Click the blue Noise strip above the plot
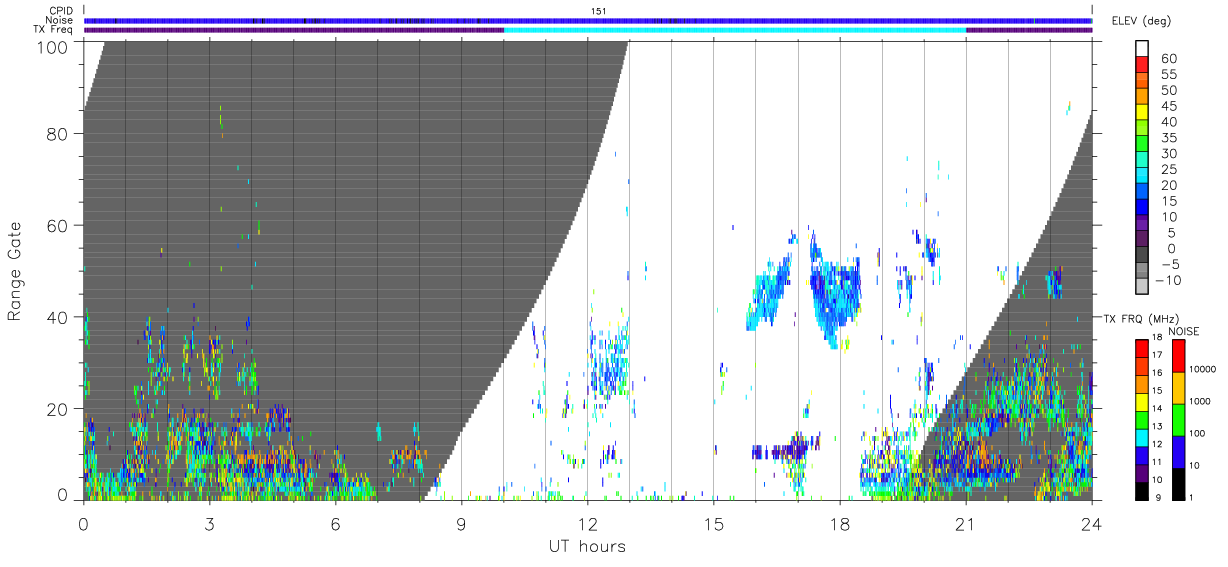Screen dimensions: 1228x567 [588, 20]
